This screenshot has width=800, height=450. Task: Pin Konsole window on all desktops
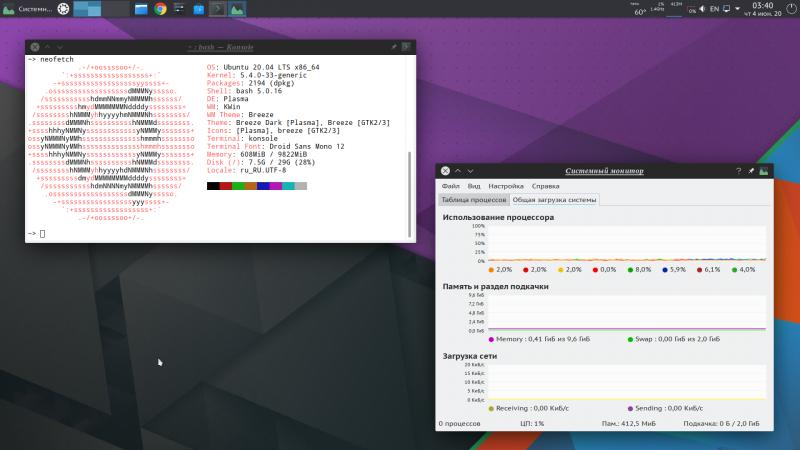point(394,47)
